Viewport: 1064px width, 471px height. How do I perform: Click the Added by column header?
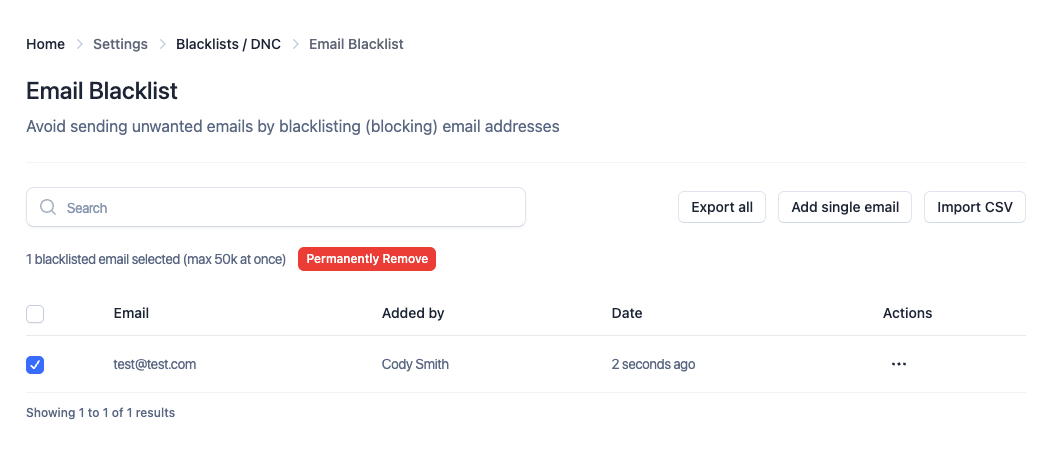tap(413, 313)
